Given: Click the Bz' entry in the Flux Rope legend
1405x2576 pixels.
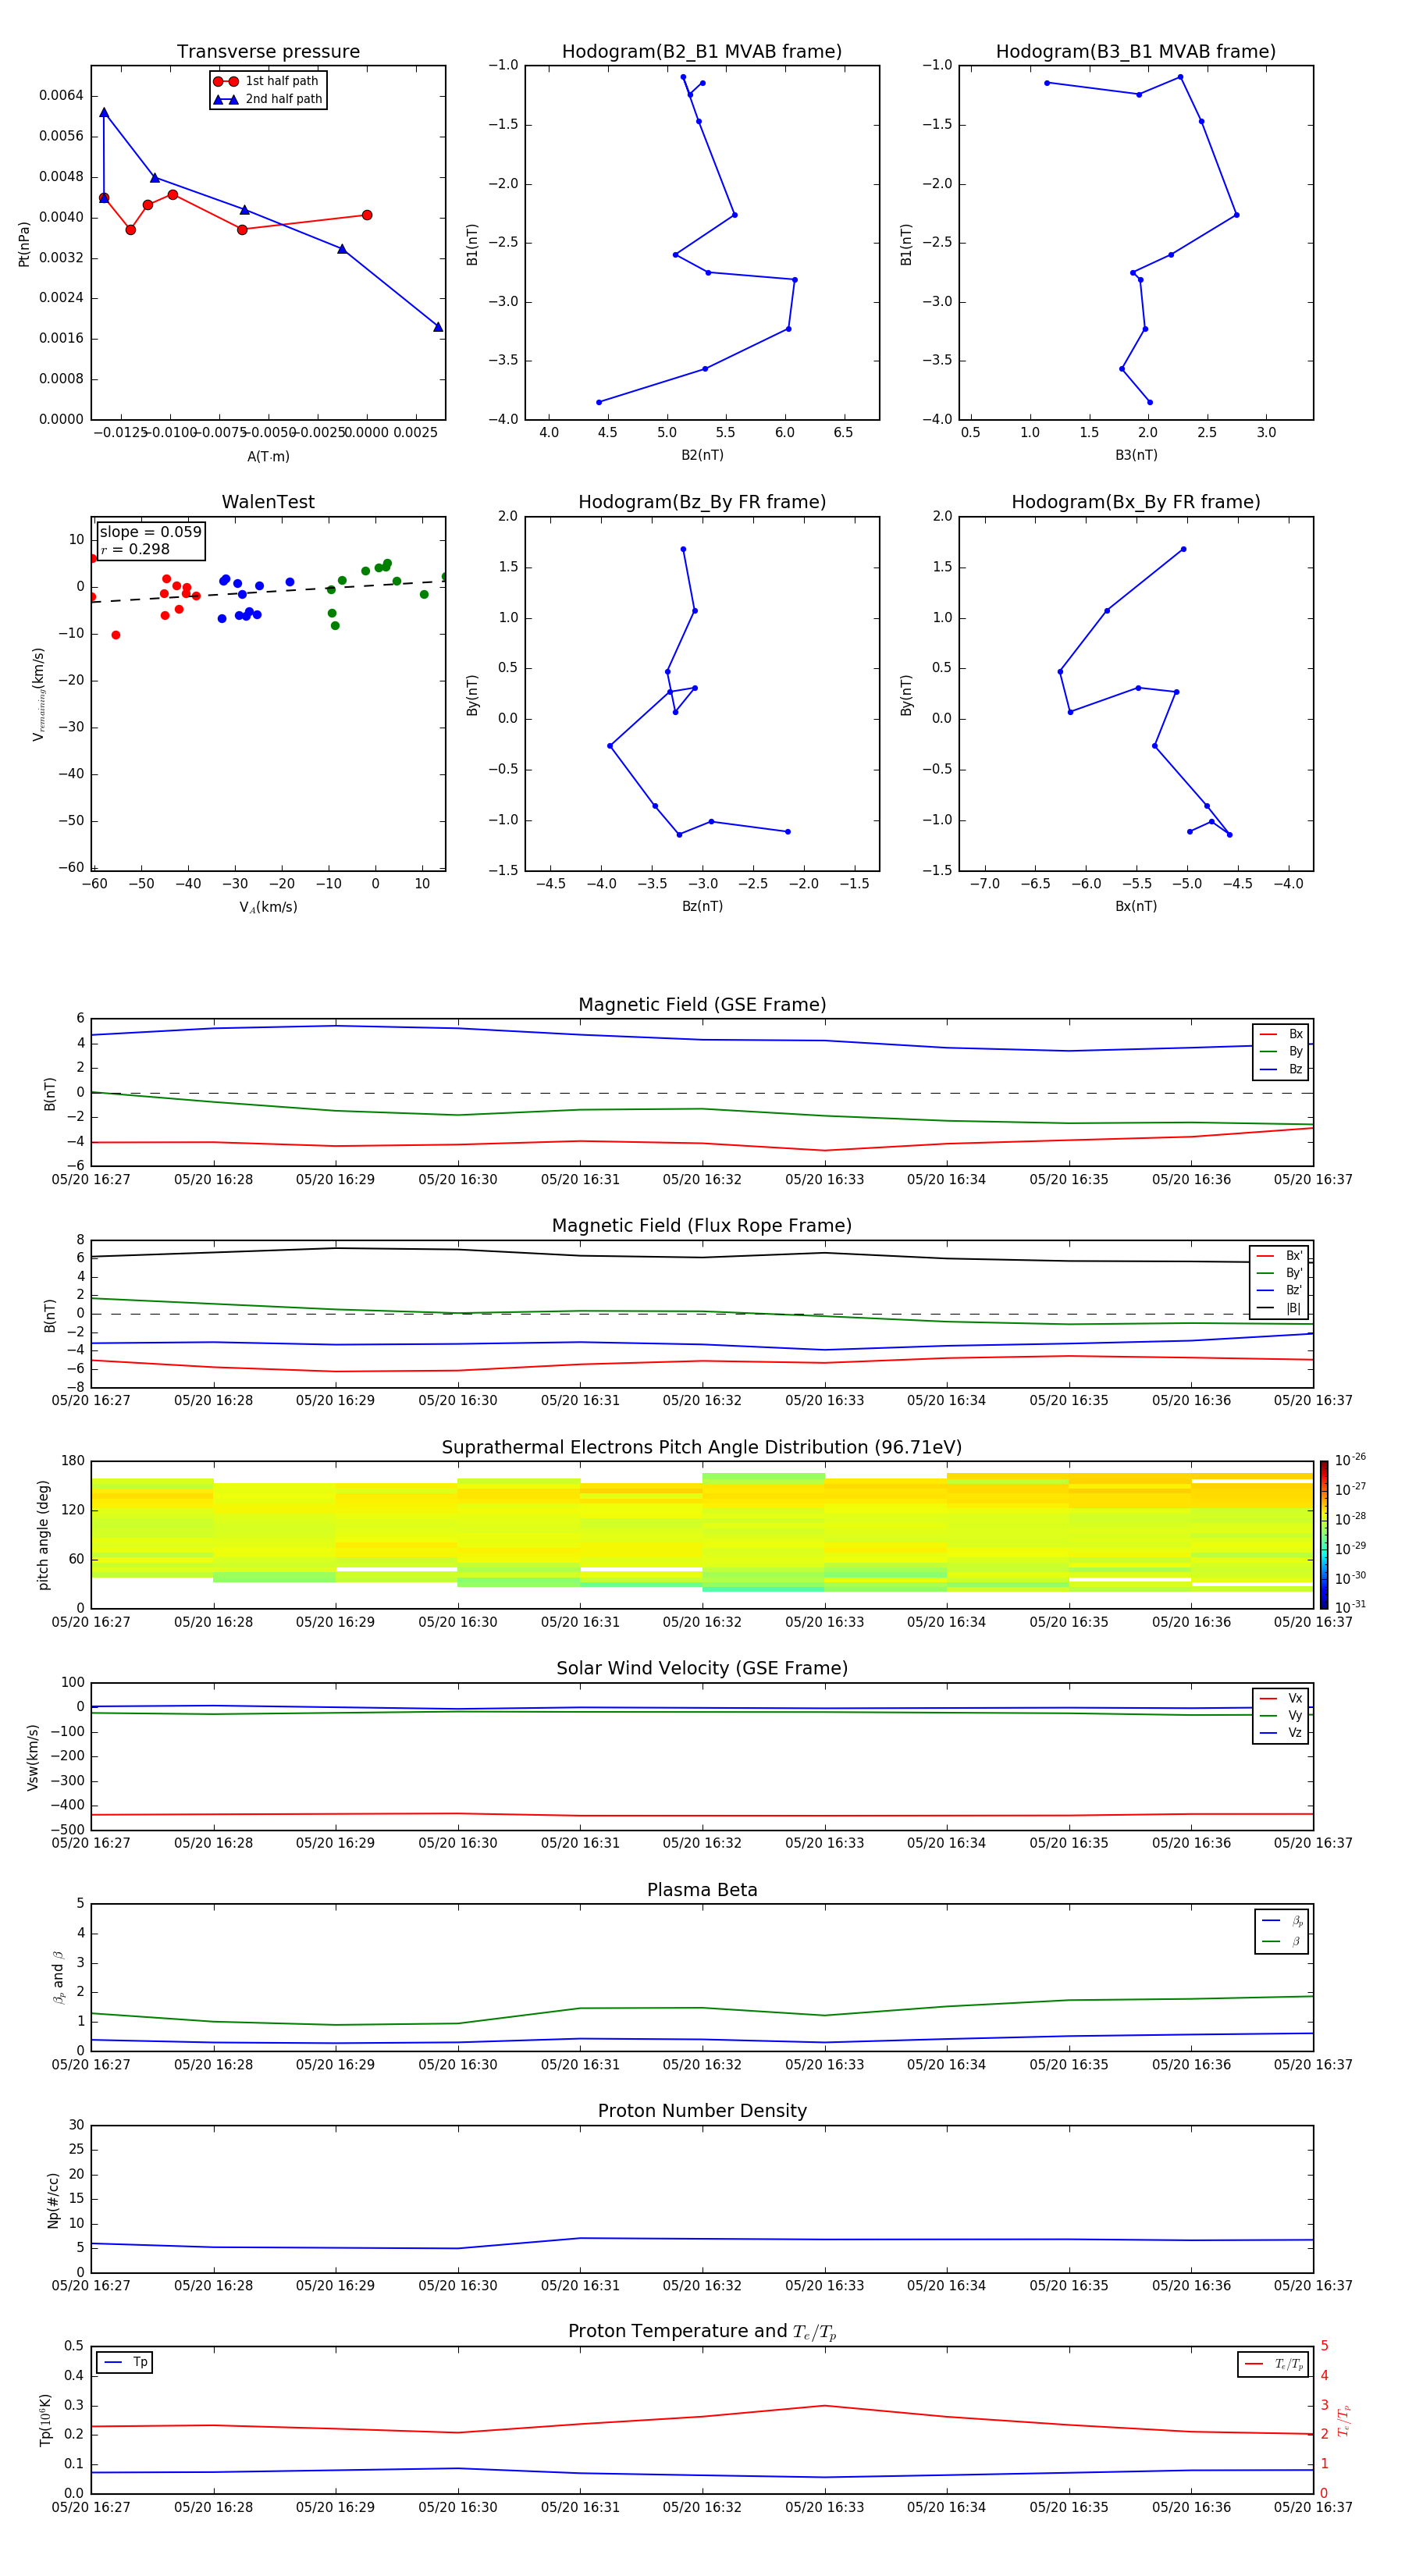Looking at the screenshot, I should tap(1280, 1290).
